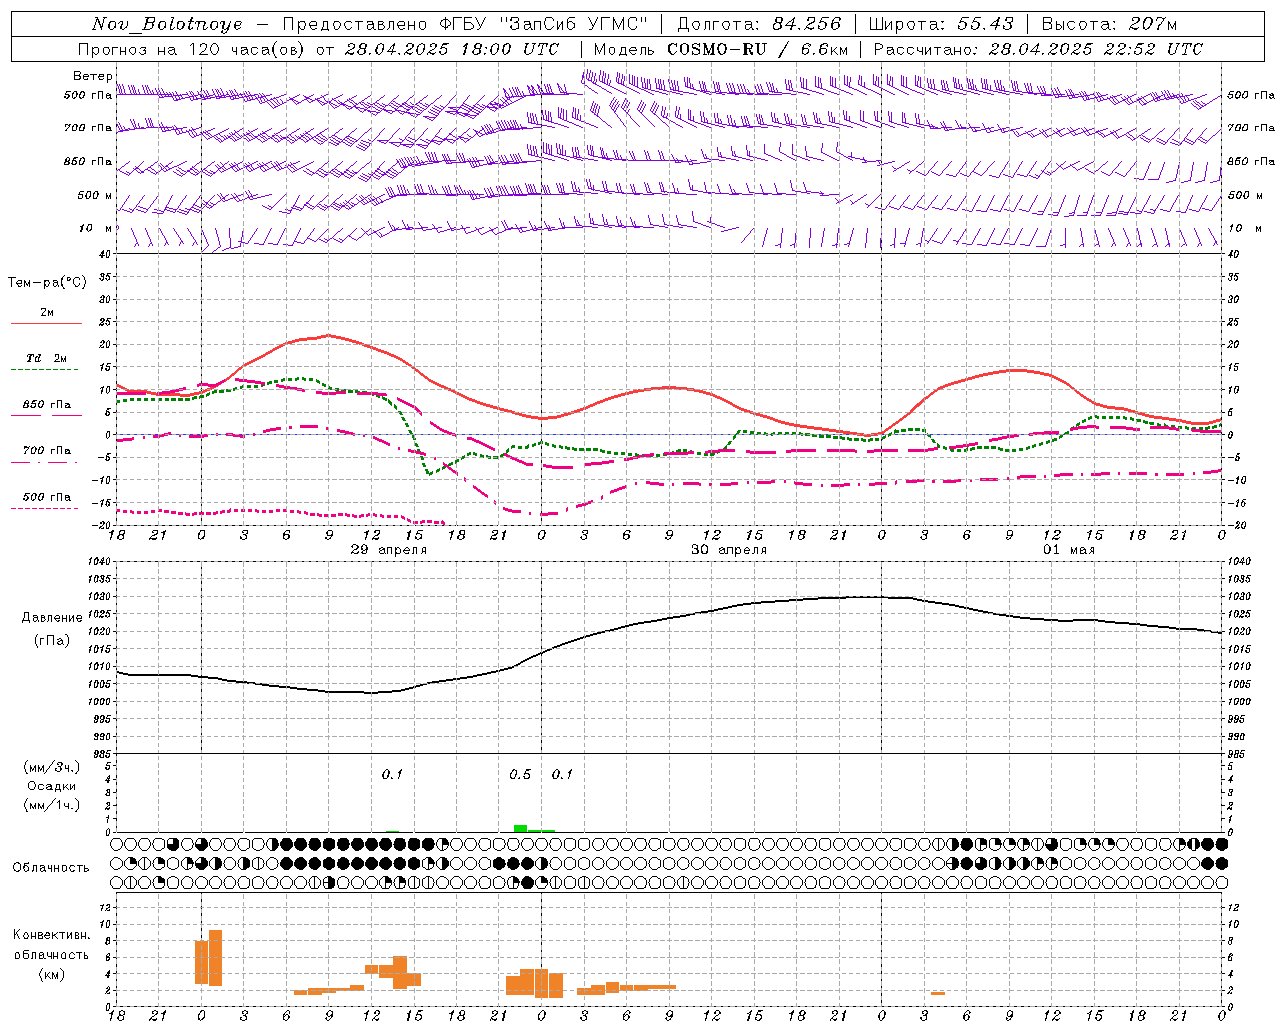Click the left '850 гПа' wind level label
Image resolution: width=1280 pixels, height=1024 pixels.
coord(88,161)
